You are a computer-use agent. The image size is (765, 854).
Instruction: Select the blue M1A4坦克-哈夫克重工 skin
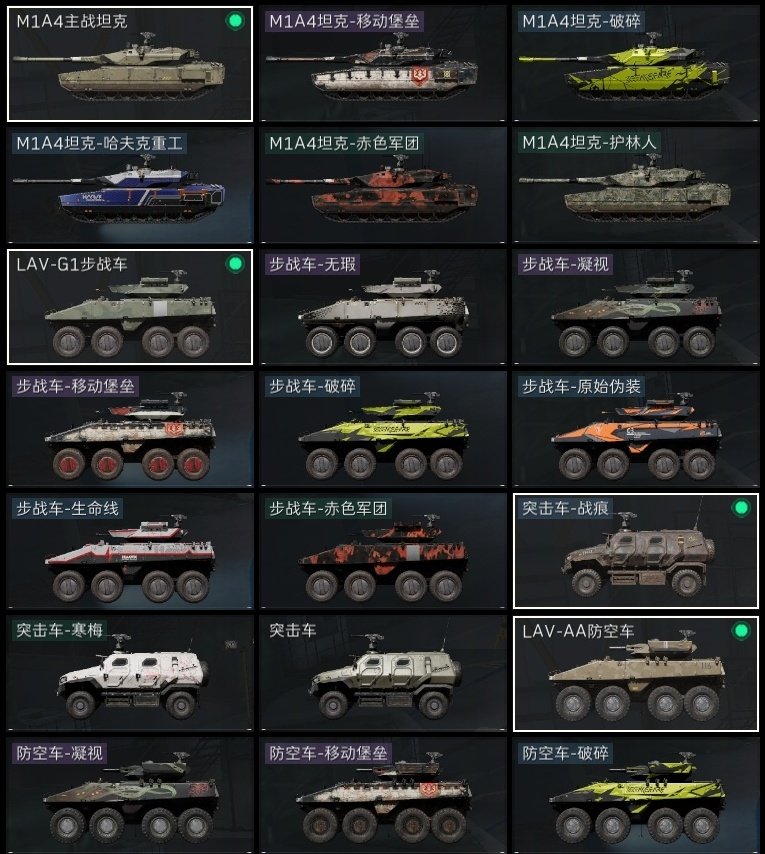click(x=130, y=185)
